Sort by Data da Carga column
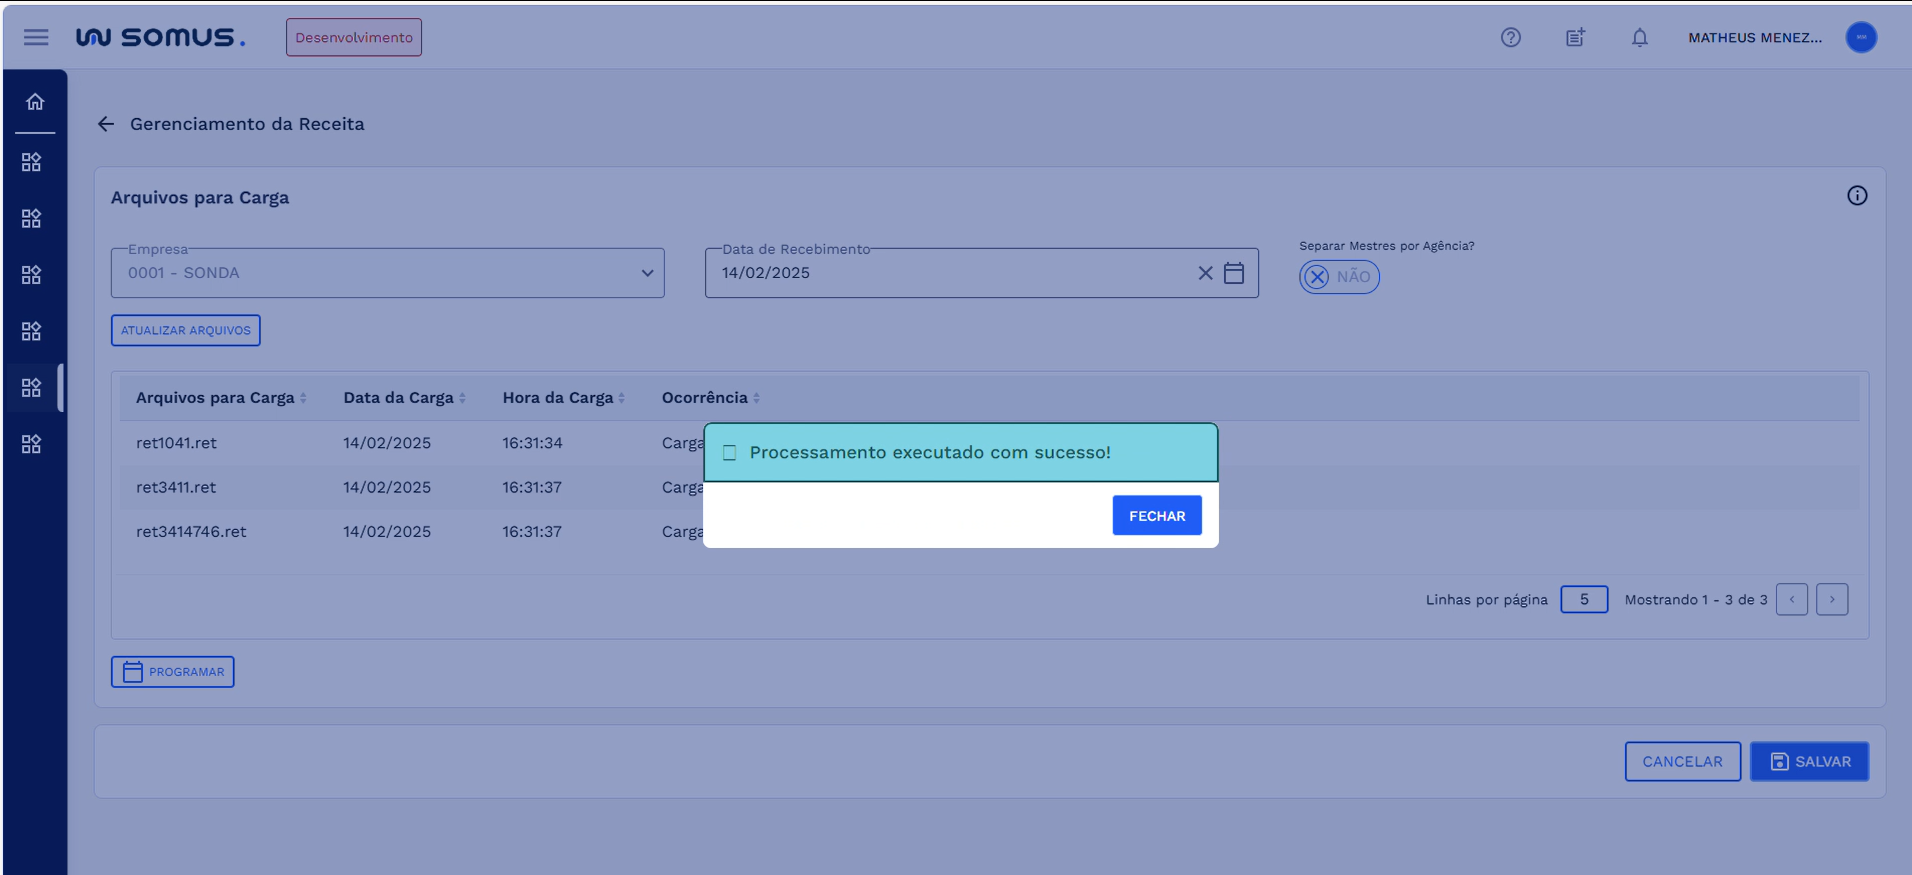The height and width of the screenshot is (875, 1912). (462, 398)
